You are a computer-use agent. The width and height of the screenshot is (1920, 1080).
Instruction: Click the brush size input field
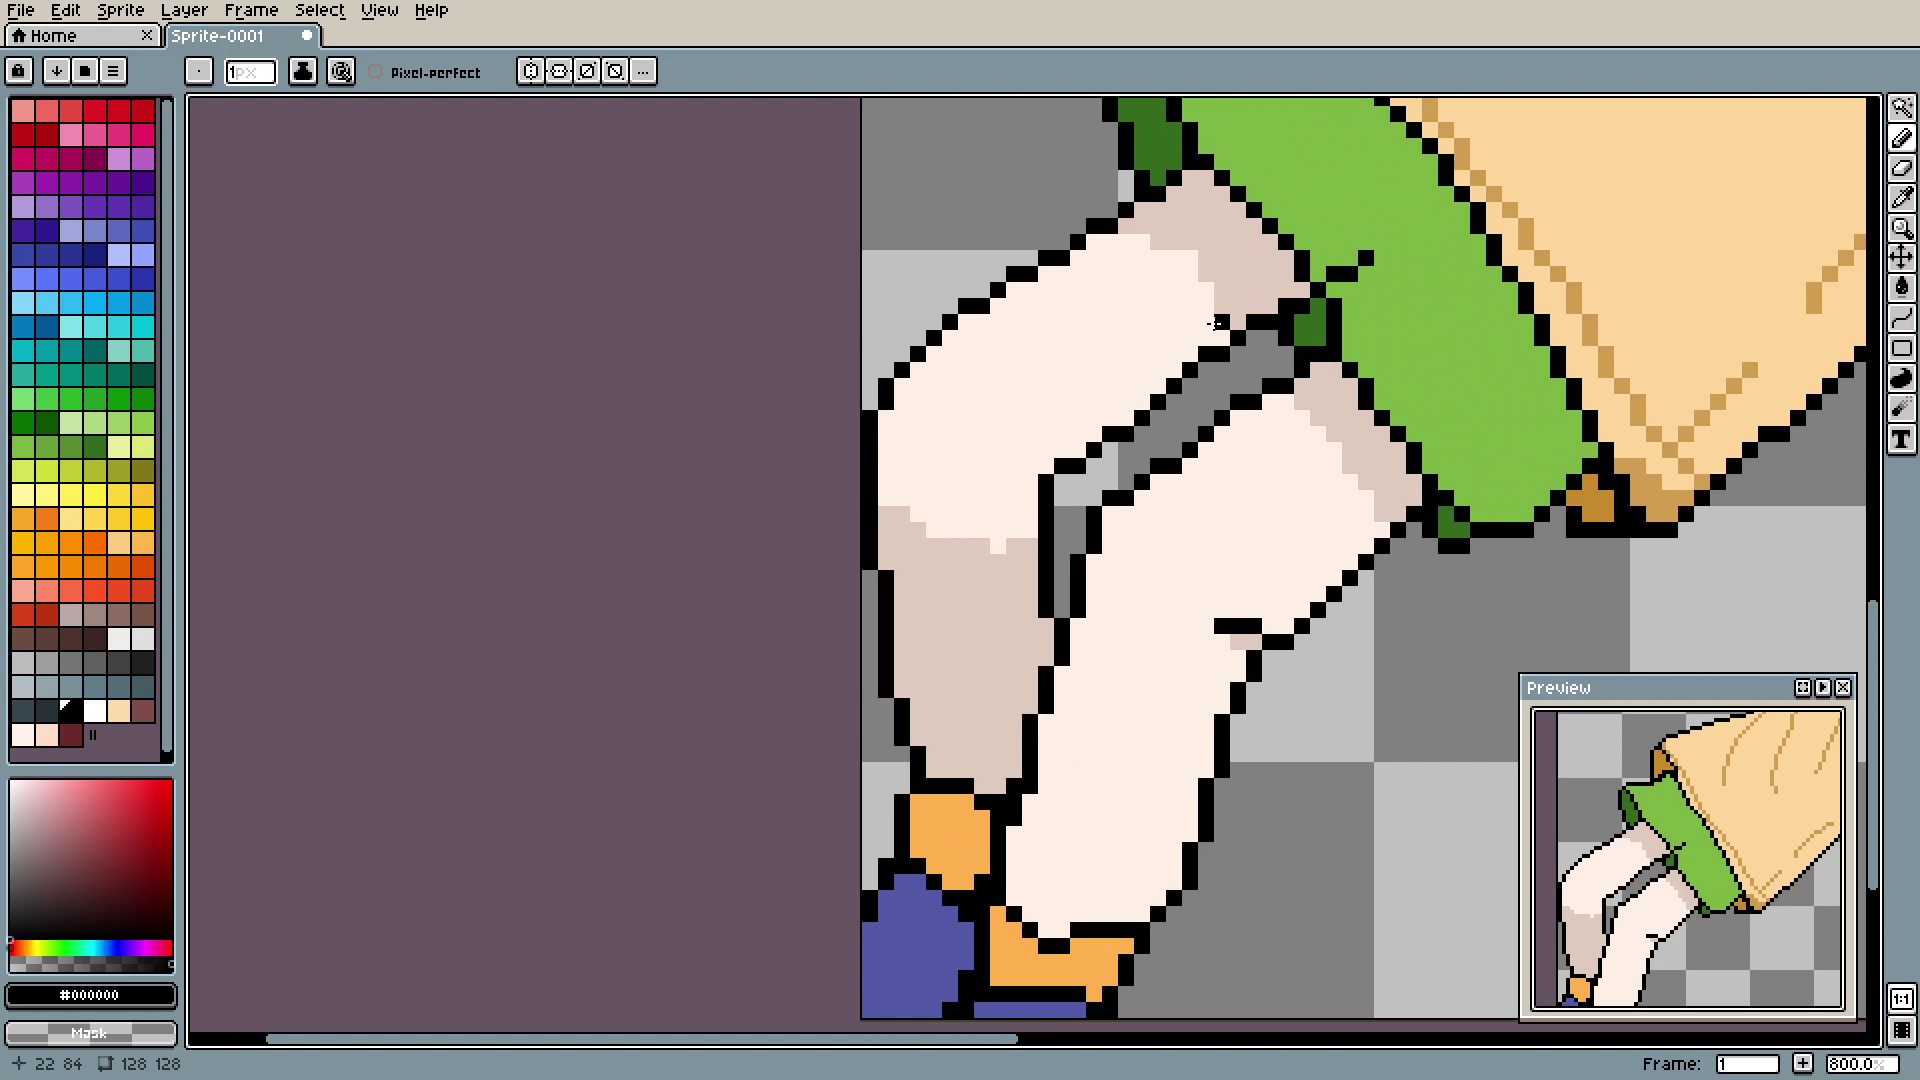[x=250, y=71]
